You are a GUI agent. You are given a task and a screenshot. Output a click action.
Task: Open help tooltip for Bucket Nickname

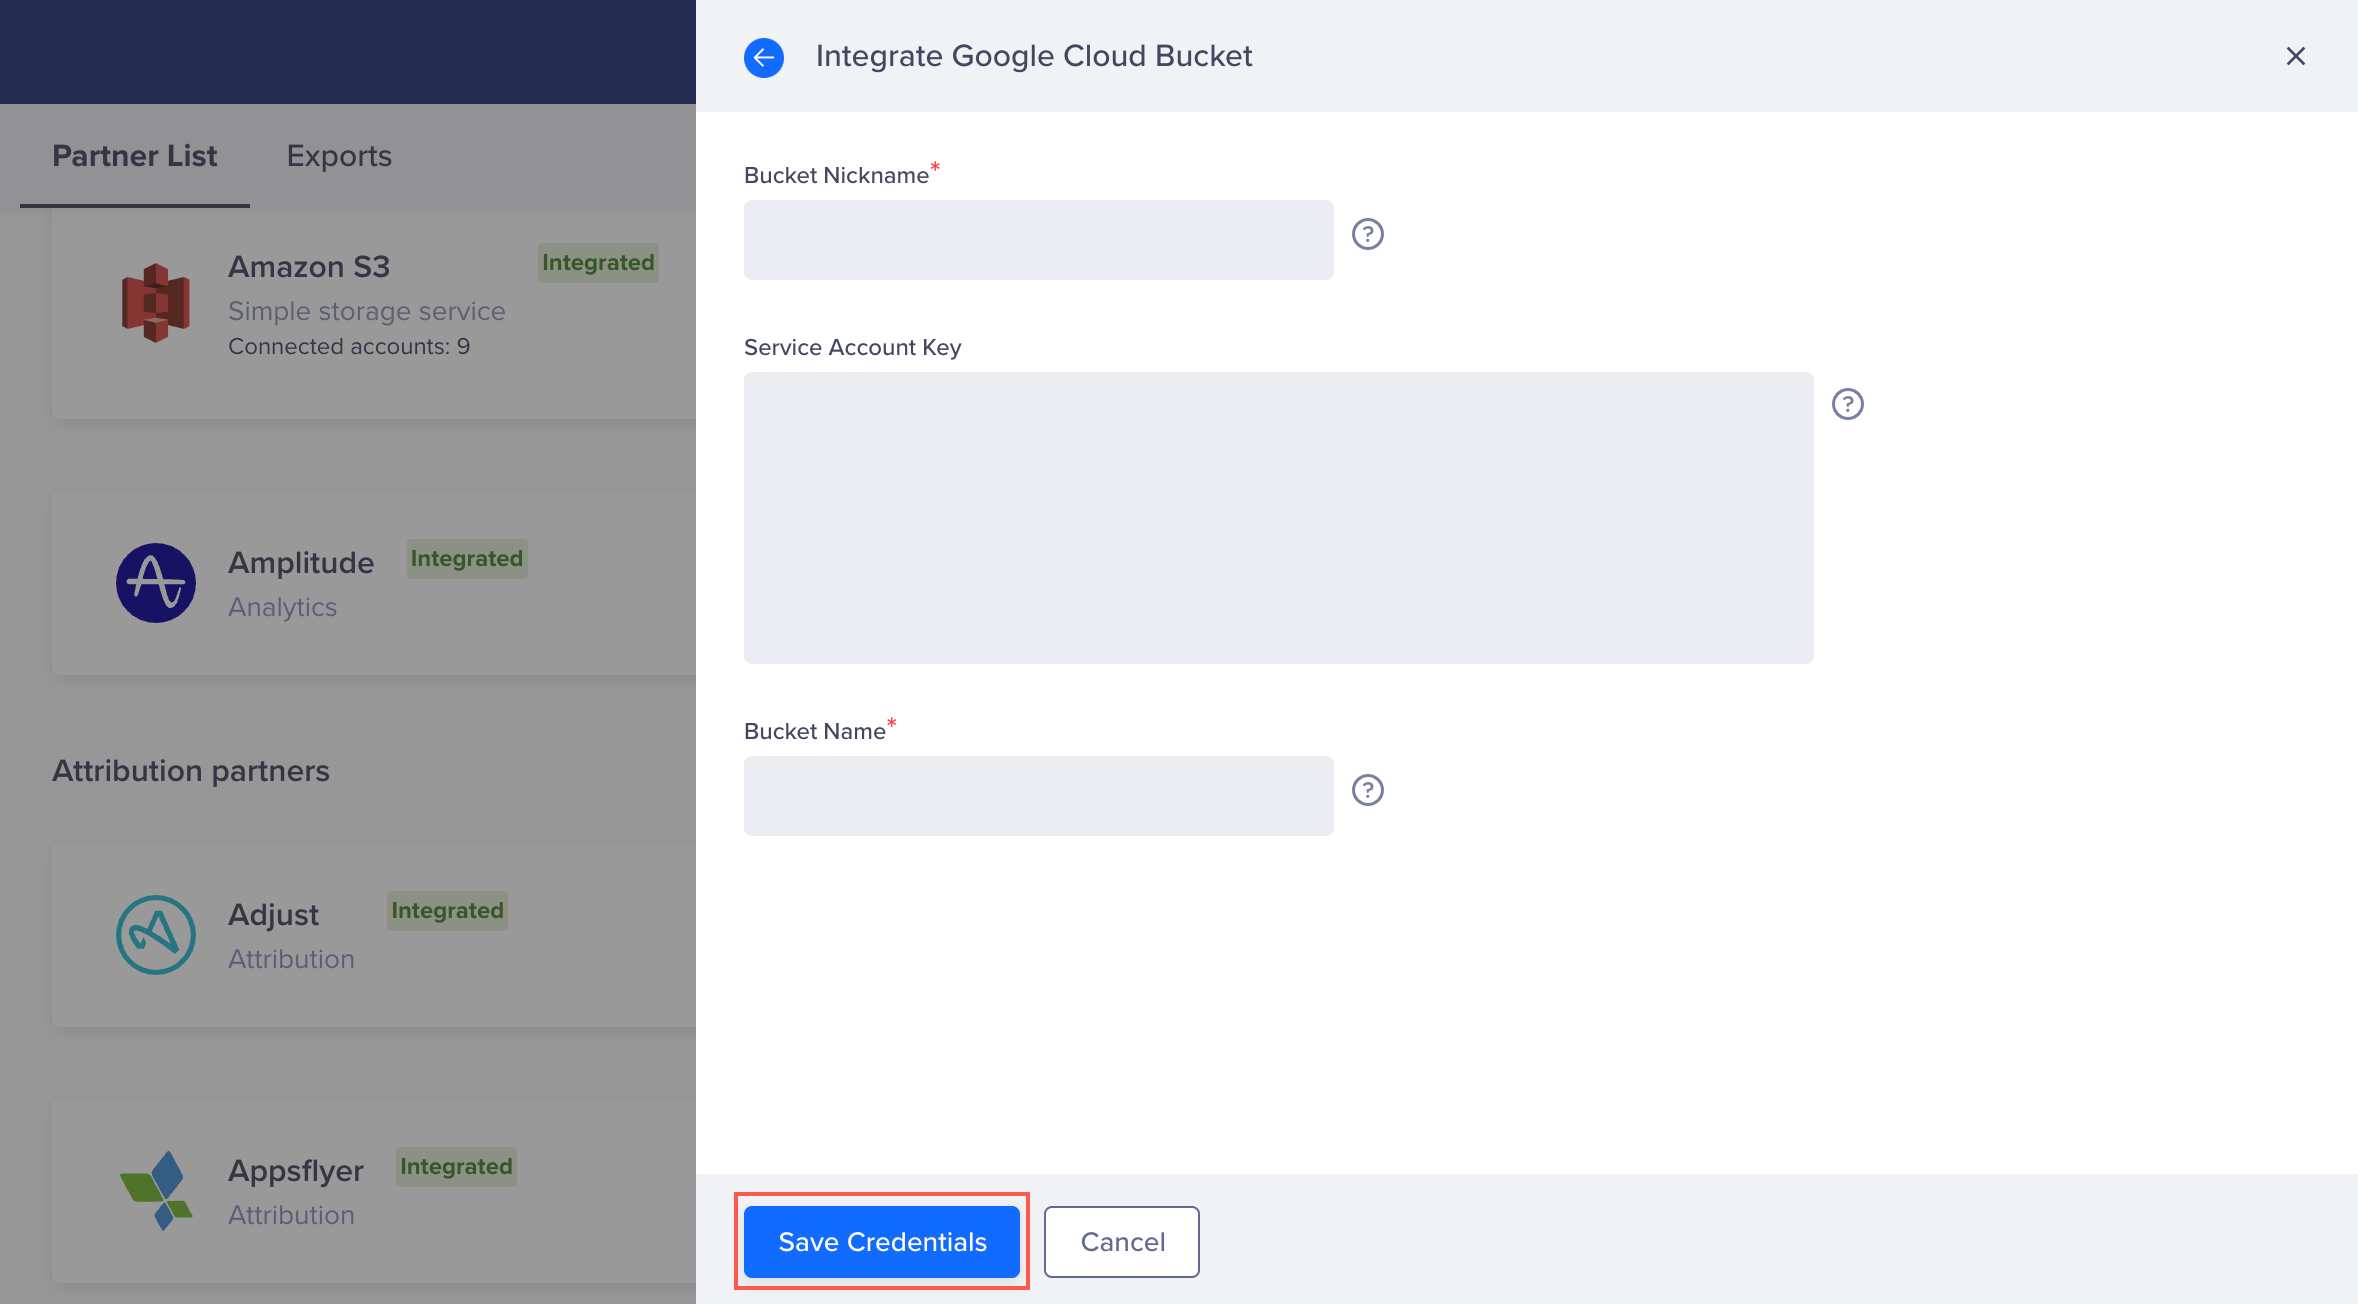click(x=1367, y=234)
